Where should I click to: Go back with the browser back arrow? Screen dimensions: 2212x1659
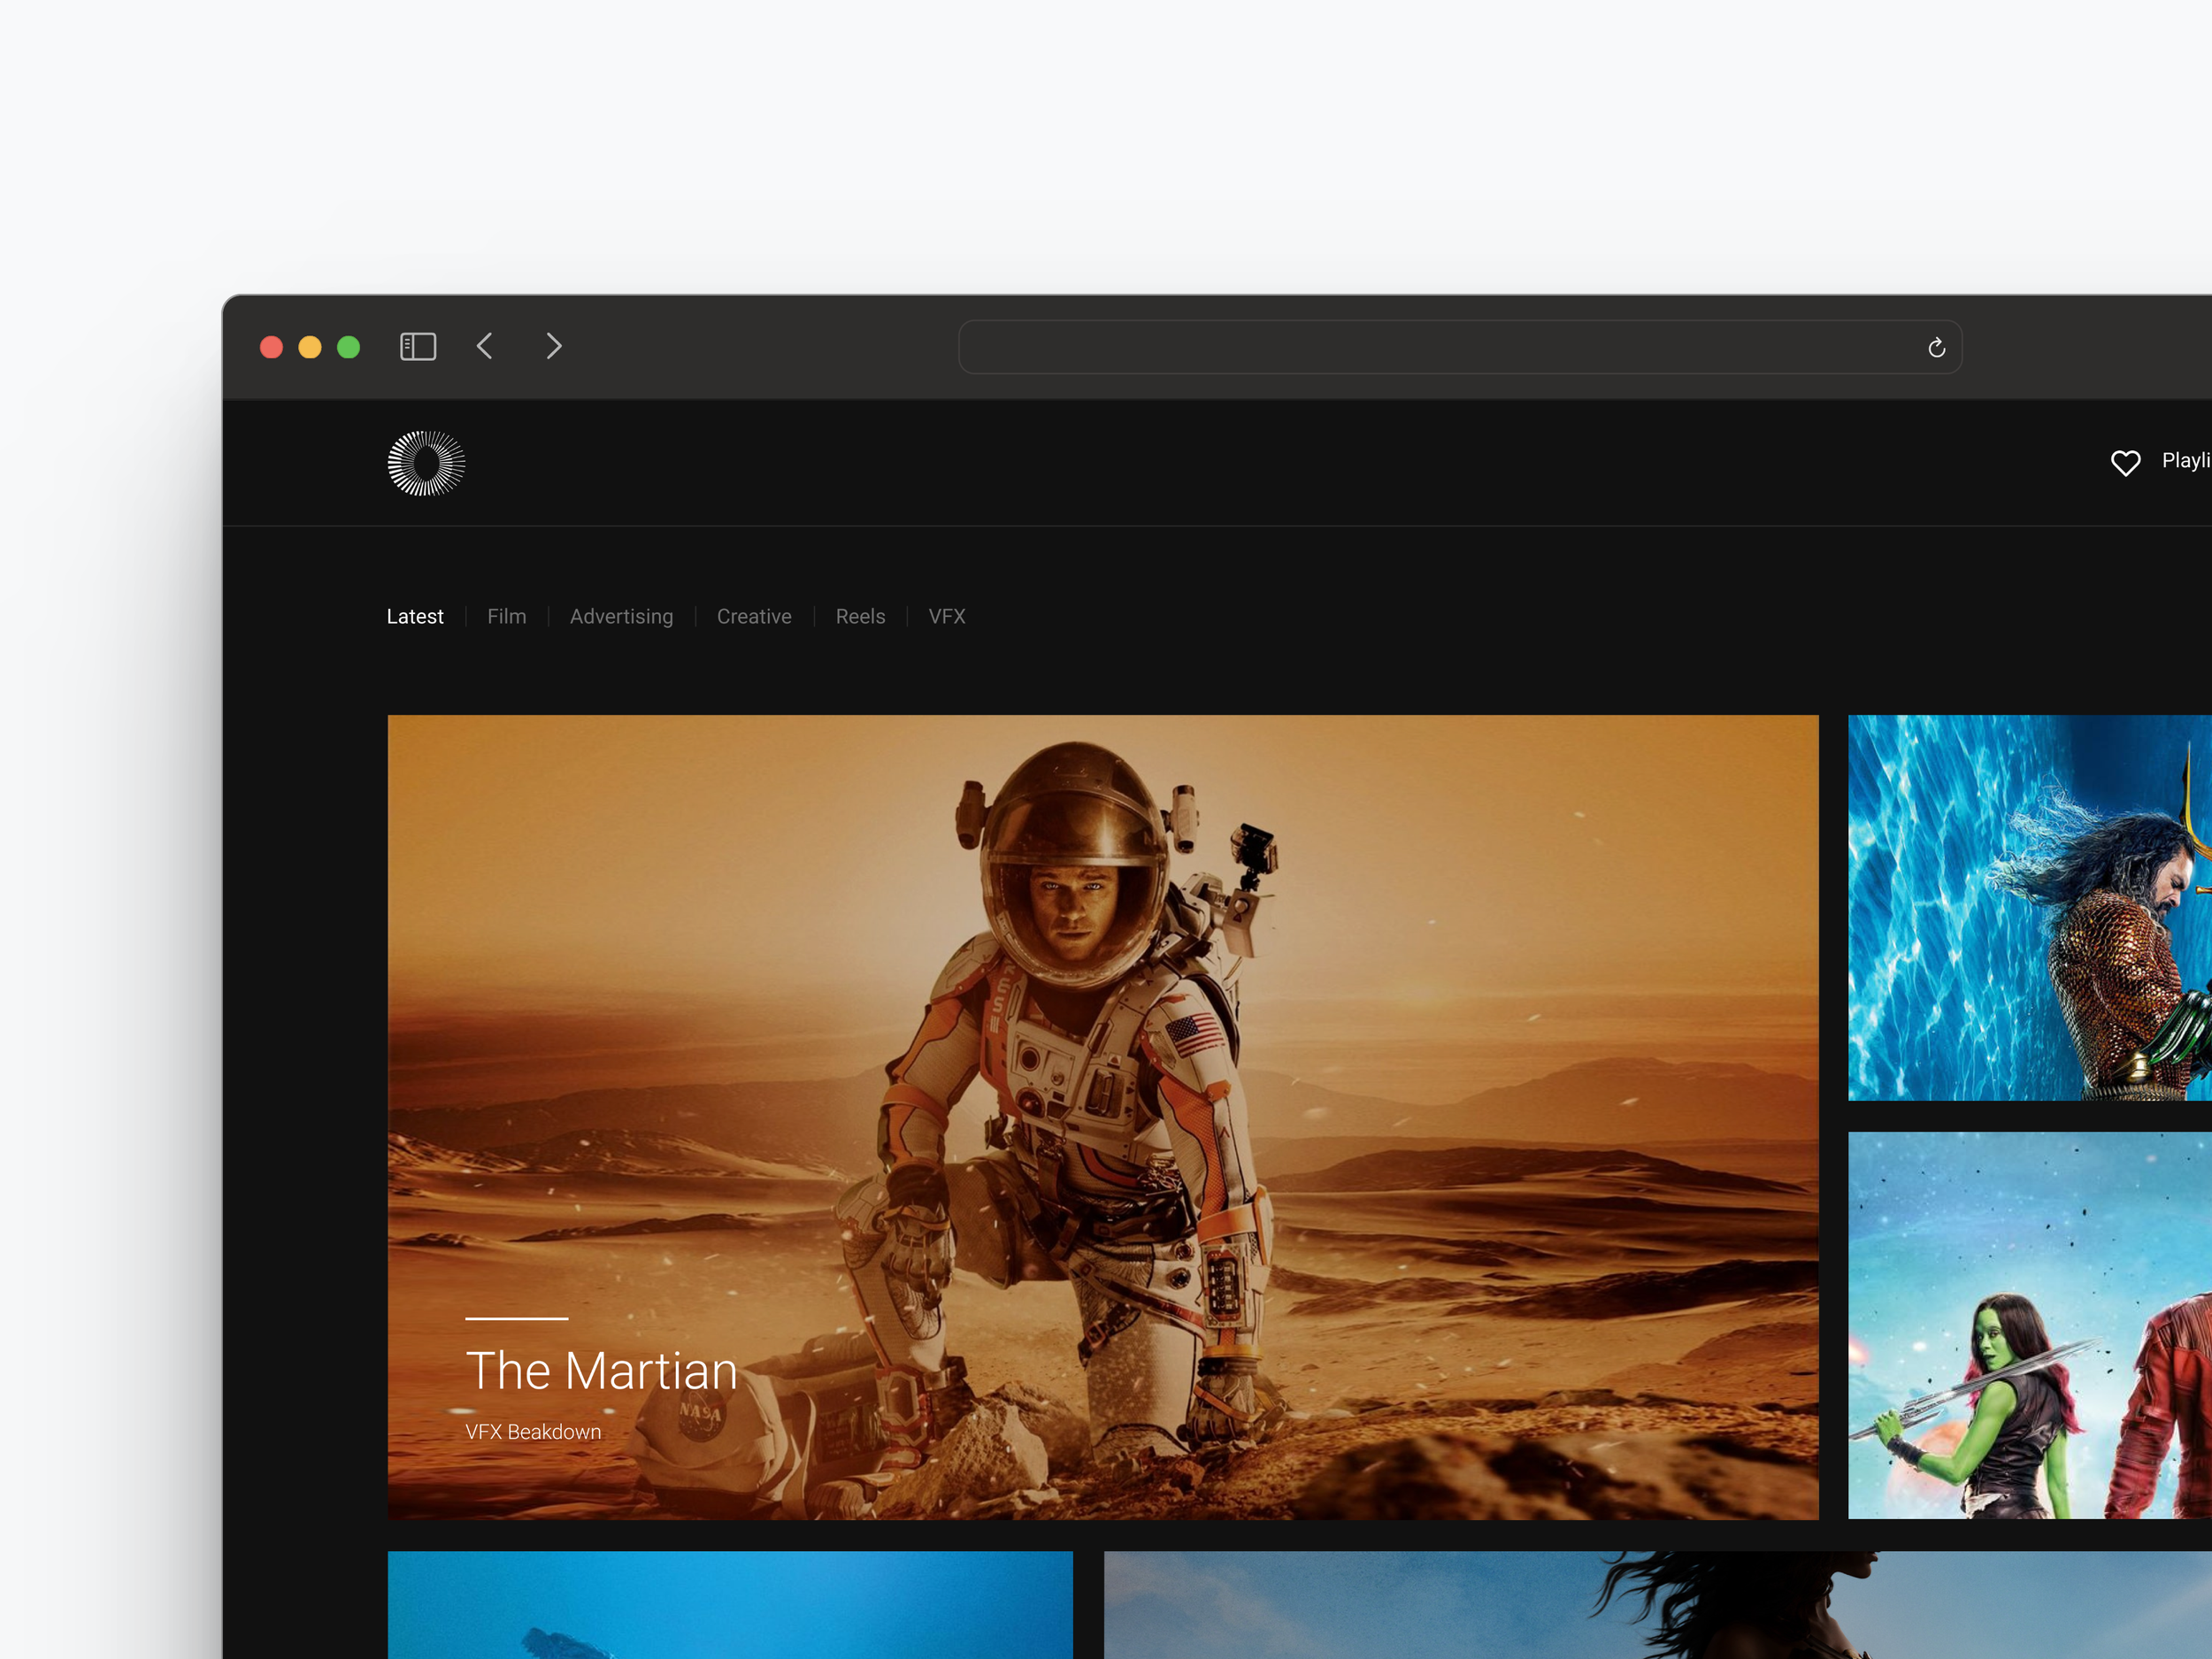(x=485, y=346)
